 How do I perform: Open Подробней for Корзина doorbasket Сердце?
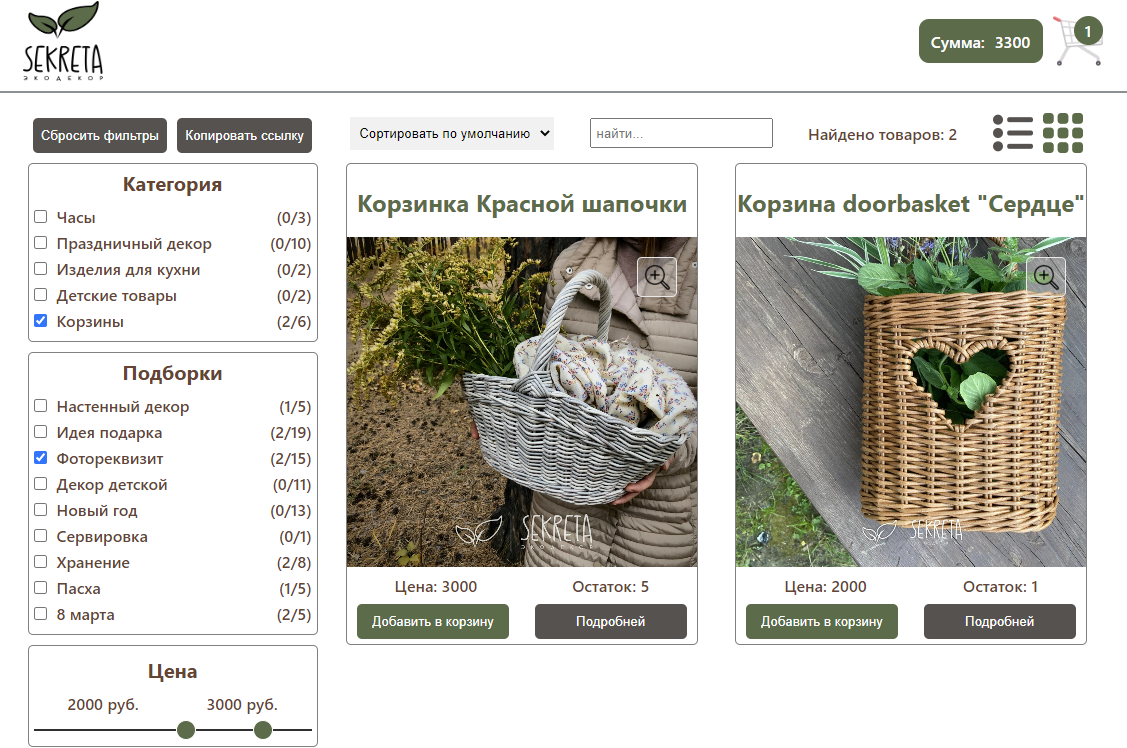click(x=1000, y=622)
